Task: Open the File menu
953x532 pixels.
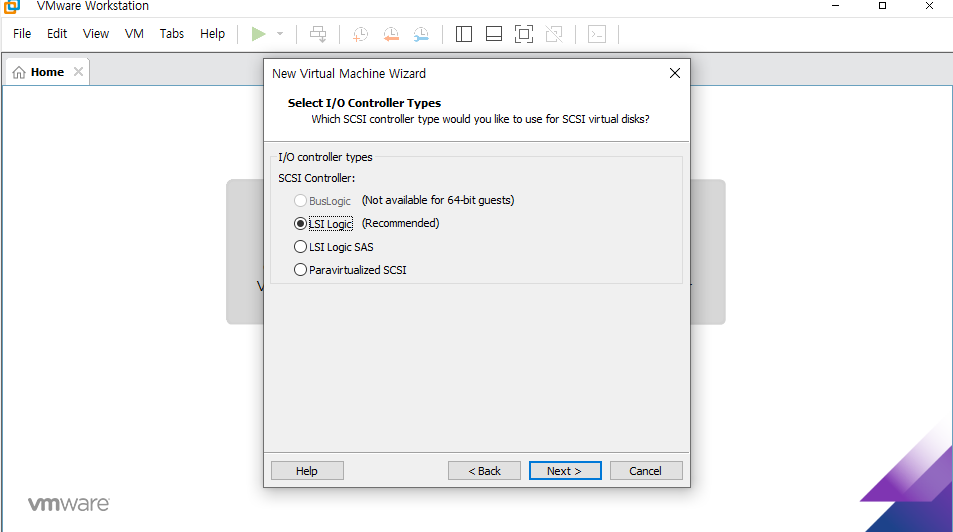Action: pyautogui.click(x=22, y=33)
